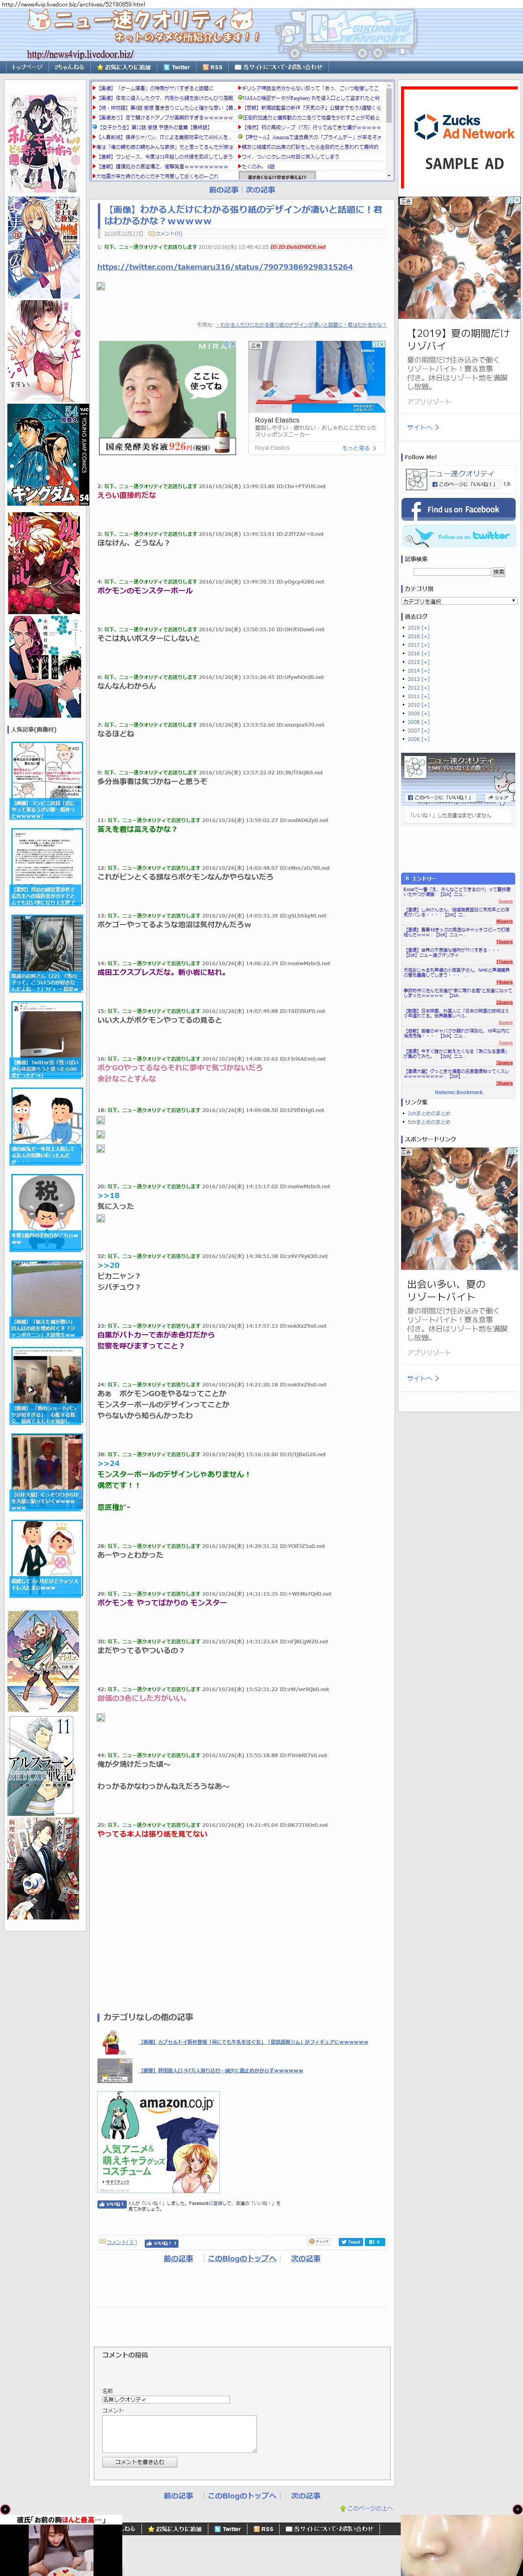Click the サイトへ arrow on 夏の期間だけリゾバイ ad
Image resolution: width=523 pixels, height=2576 pixels.
pyautogui.click(x=423, y=427)
